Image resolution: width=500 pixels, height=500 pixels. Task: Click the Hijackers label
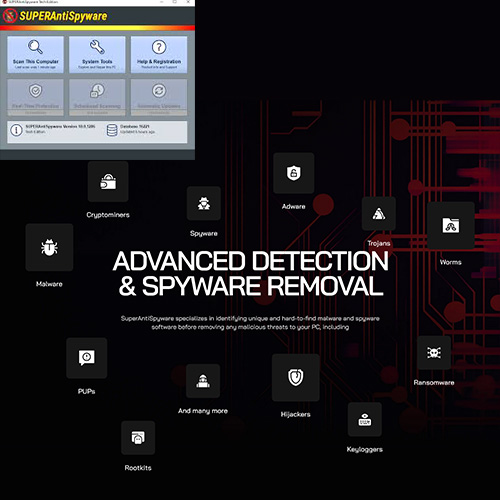tap(296, 414)
